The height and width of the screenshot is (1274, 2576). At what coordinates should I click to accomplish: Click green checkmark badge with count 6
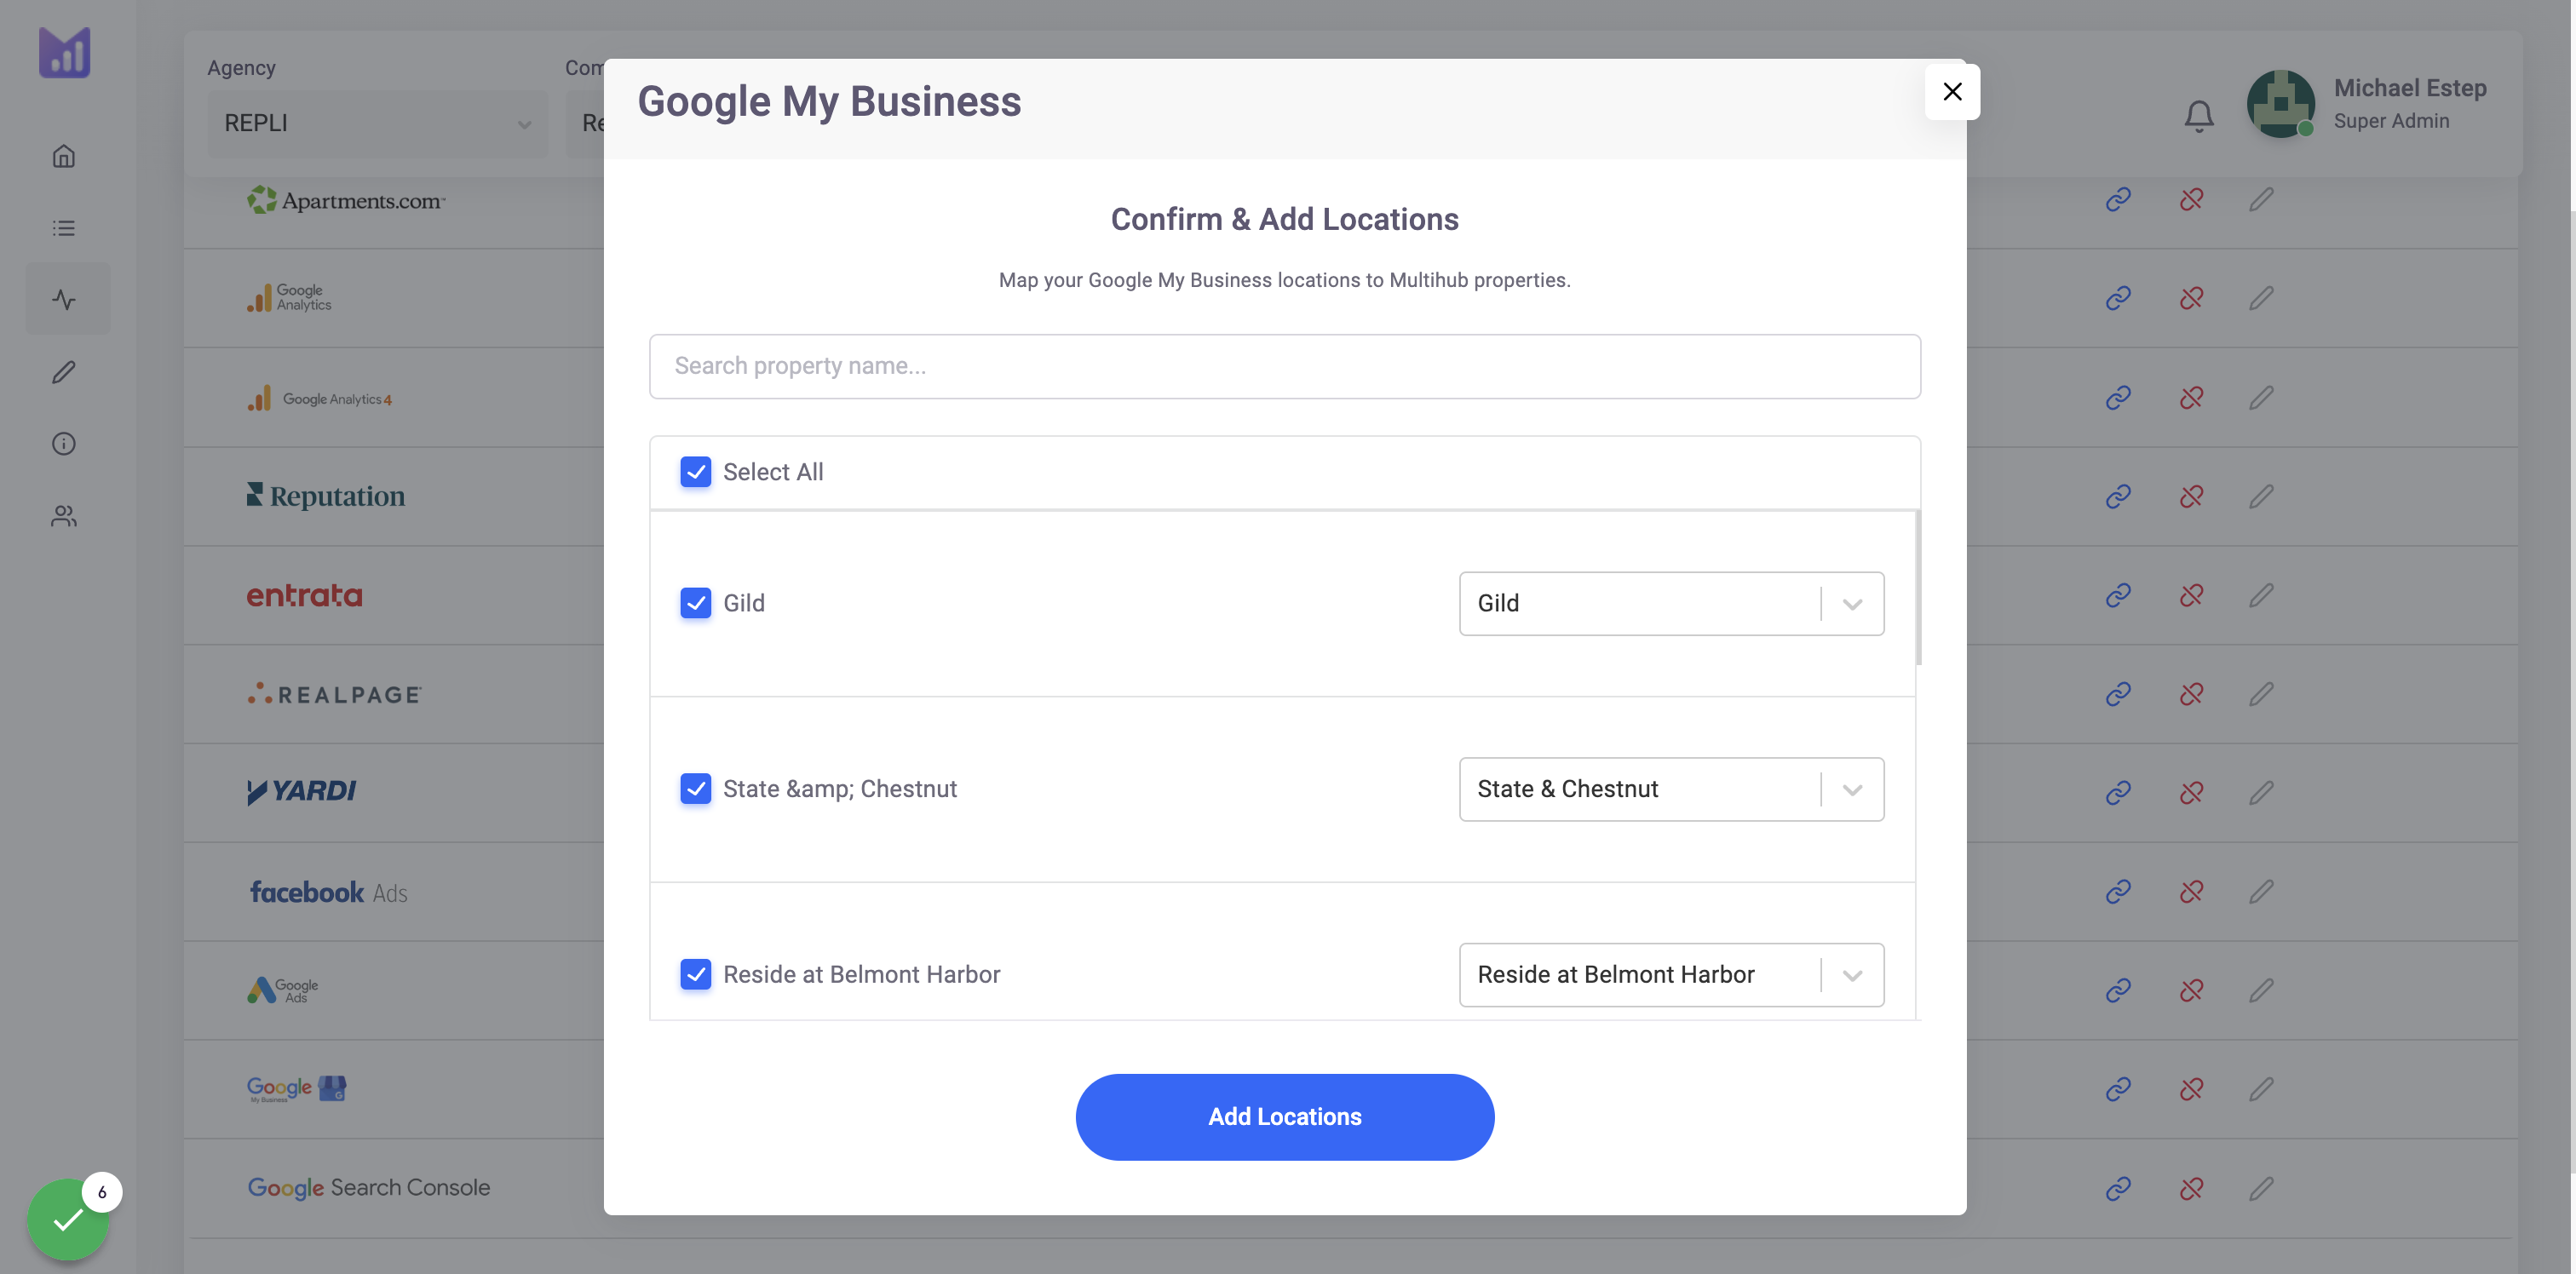pos(68,1219)
